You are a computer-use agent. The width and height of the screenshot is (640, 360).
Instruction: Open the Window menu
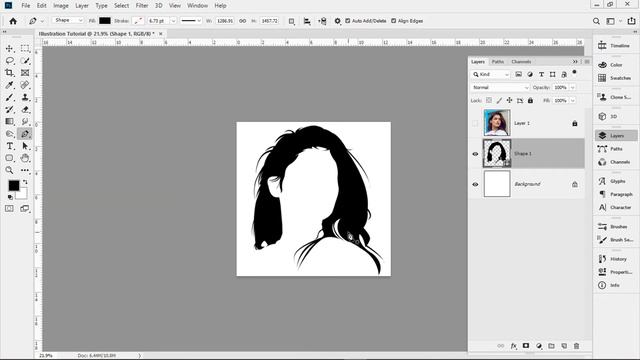(197, 6)
